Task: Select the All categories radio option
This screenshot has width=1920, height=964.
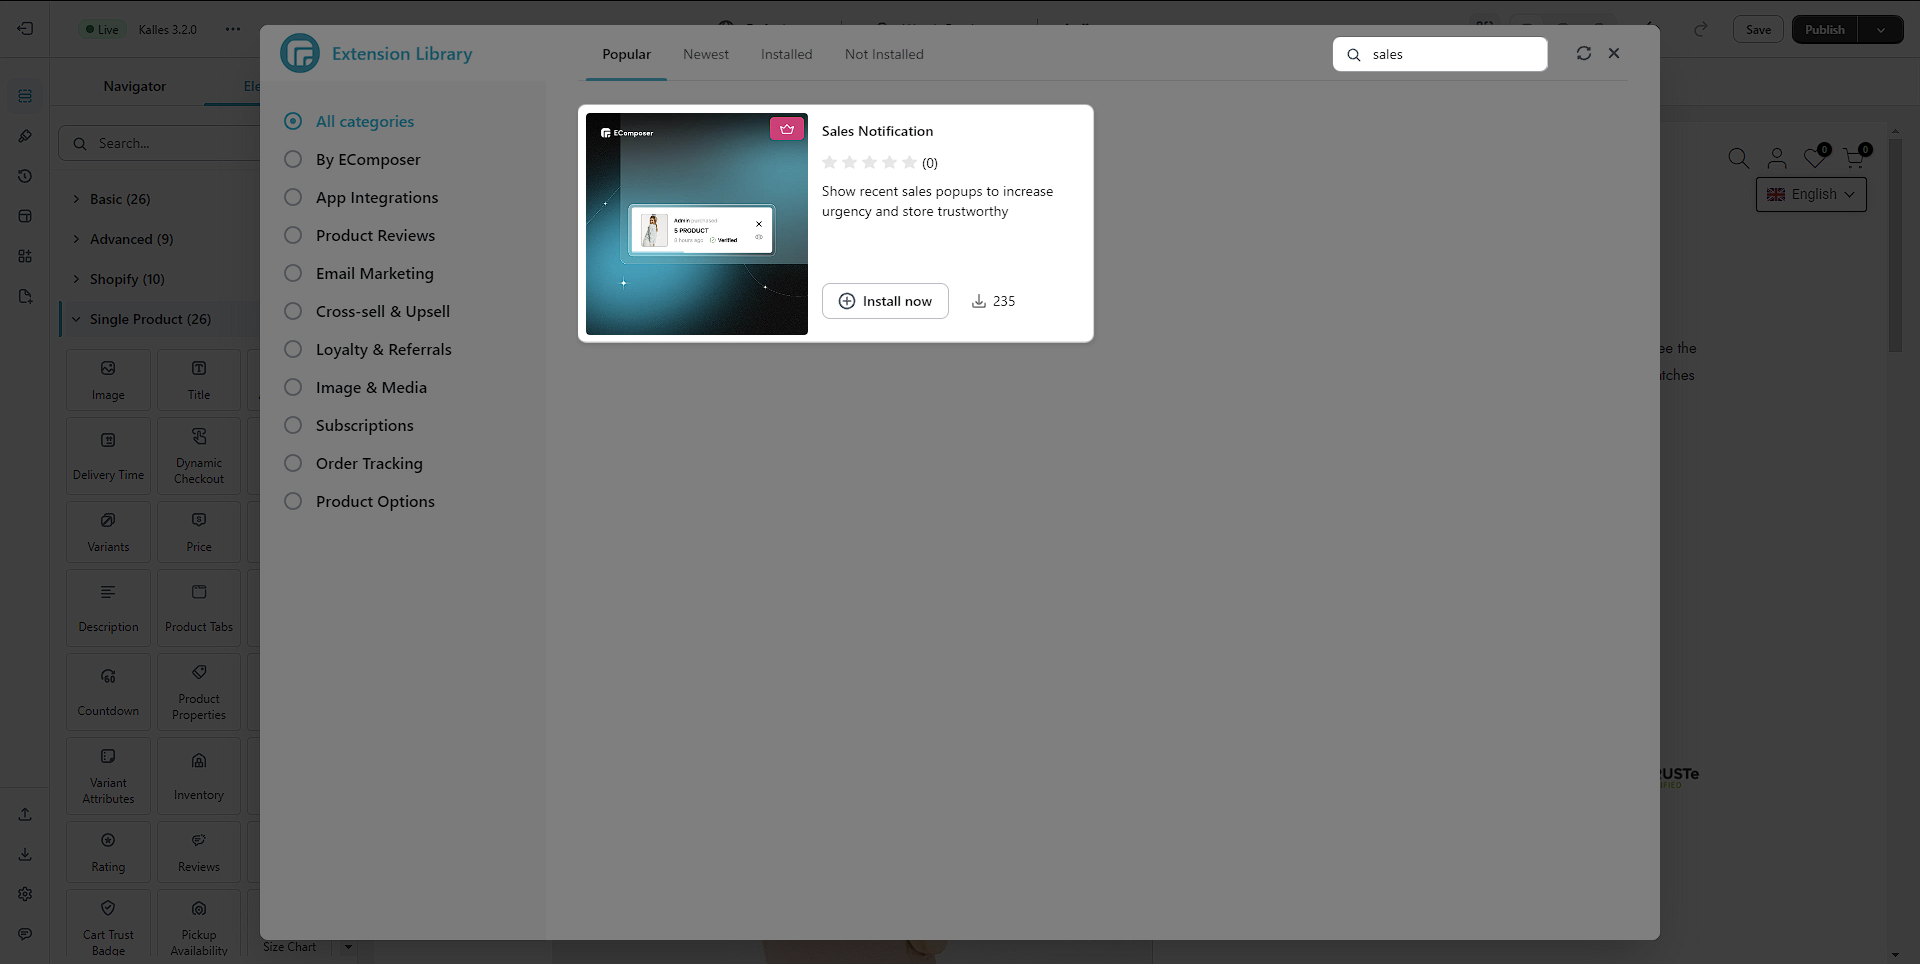Action: pos(293,121)
